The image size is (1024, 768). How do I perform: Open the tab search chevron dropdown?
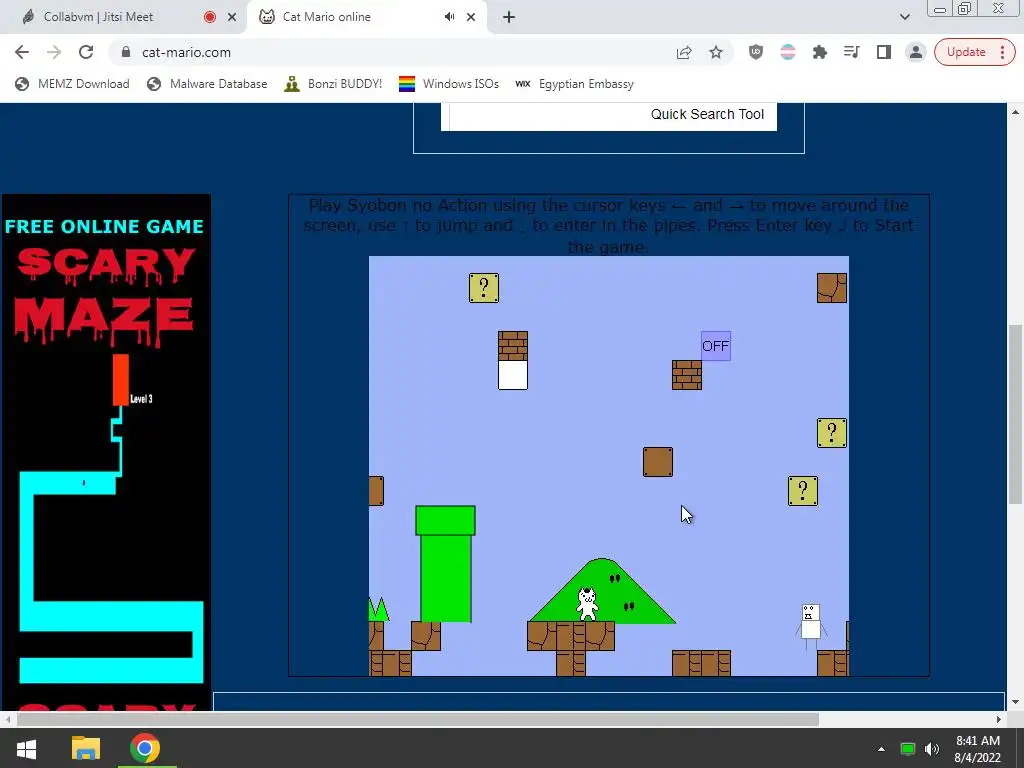click(x=904, y=17)
